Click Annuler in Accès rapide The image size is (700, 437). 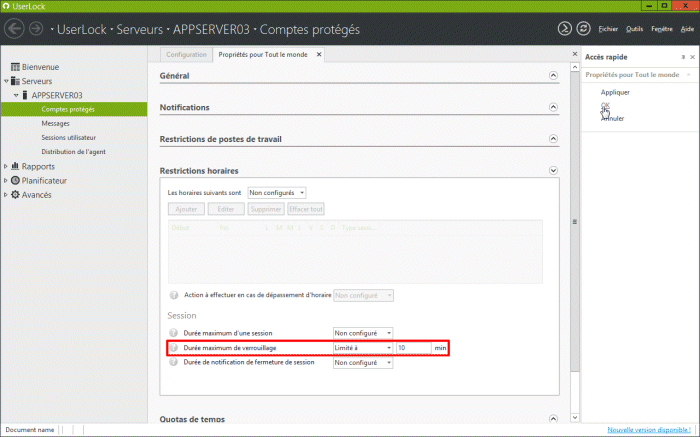[612, 118]
